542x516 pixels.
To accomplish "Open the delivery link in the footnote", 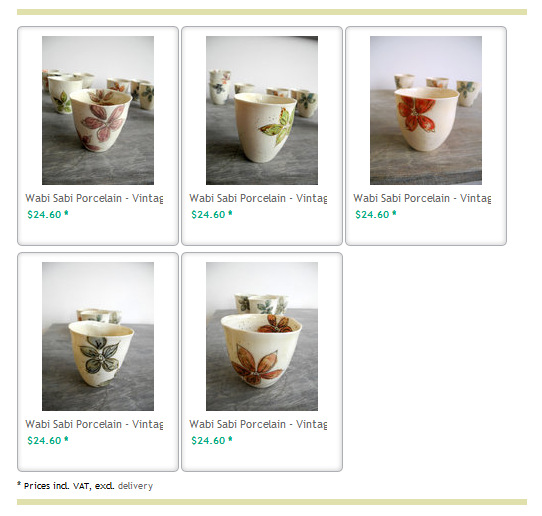I will pos(135,486).
